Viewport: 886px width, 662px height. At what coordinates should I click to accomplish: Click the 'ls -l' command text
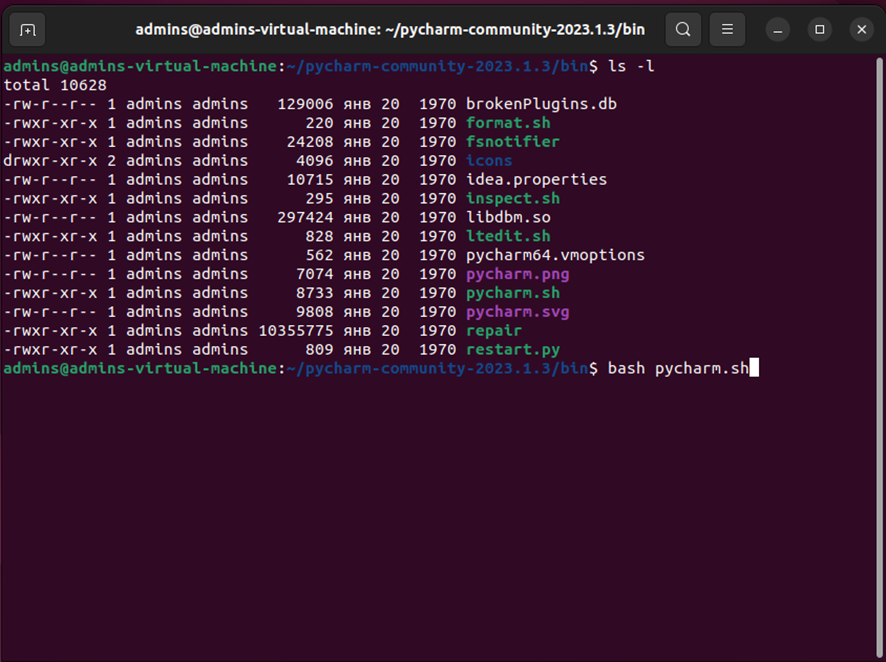(631, 66)
